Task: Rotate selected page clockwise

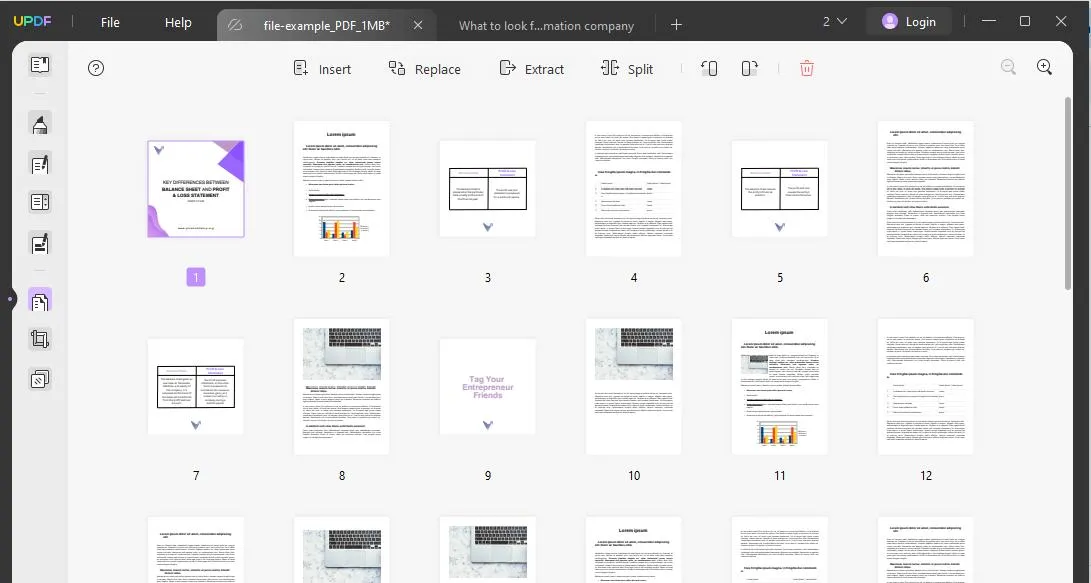Action: (x=749, y=68)
